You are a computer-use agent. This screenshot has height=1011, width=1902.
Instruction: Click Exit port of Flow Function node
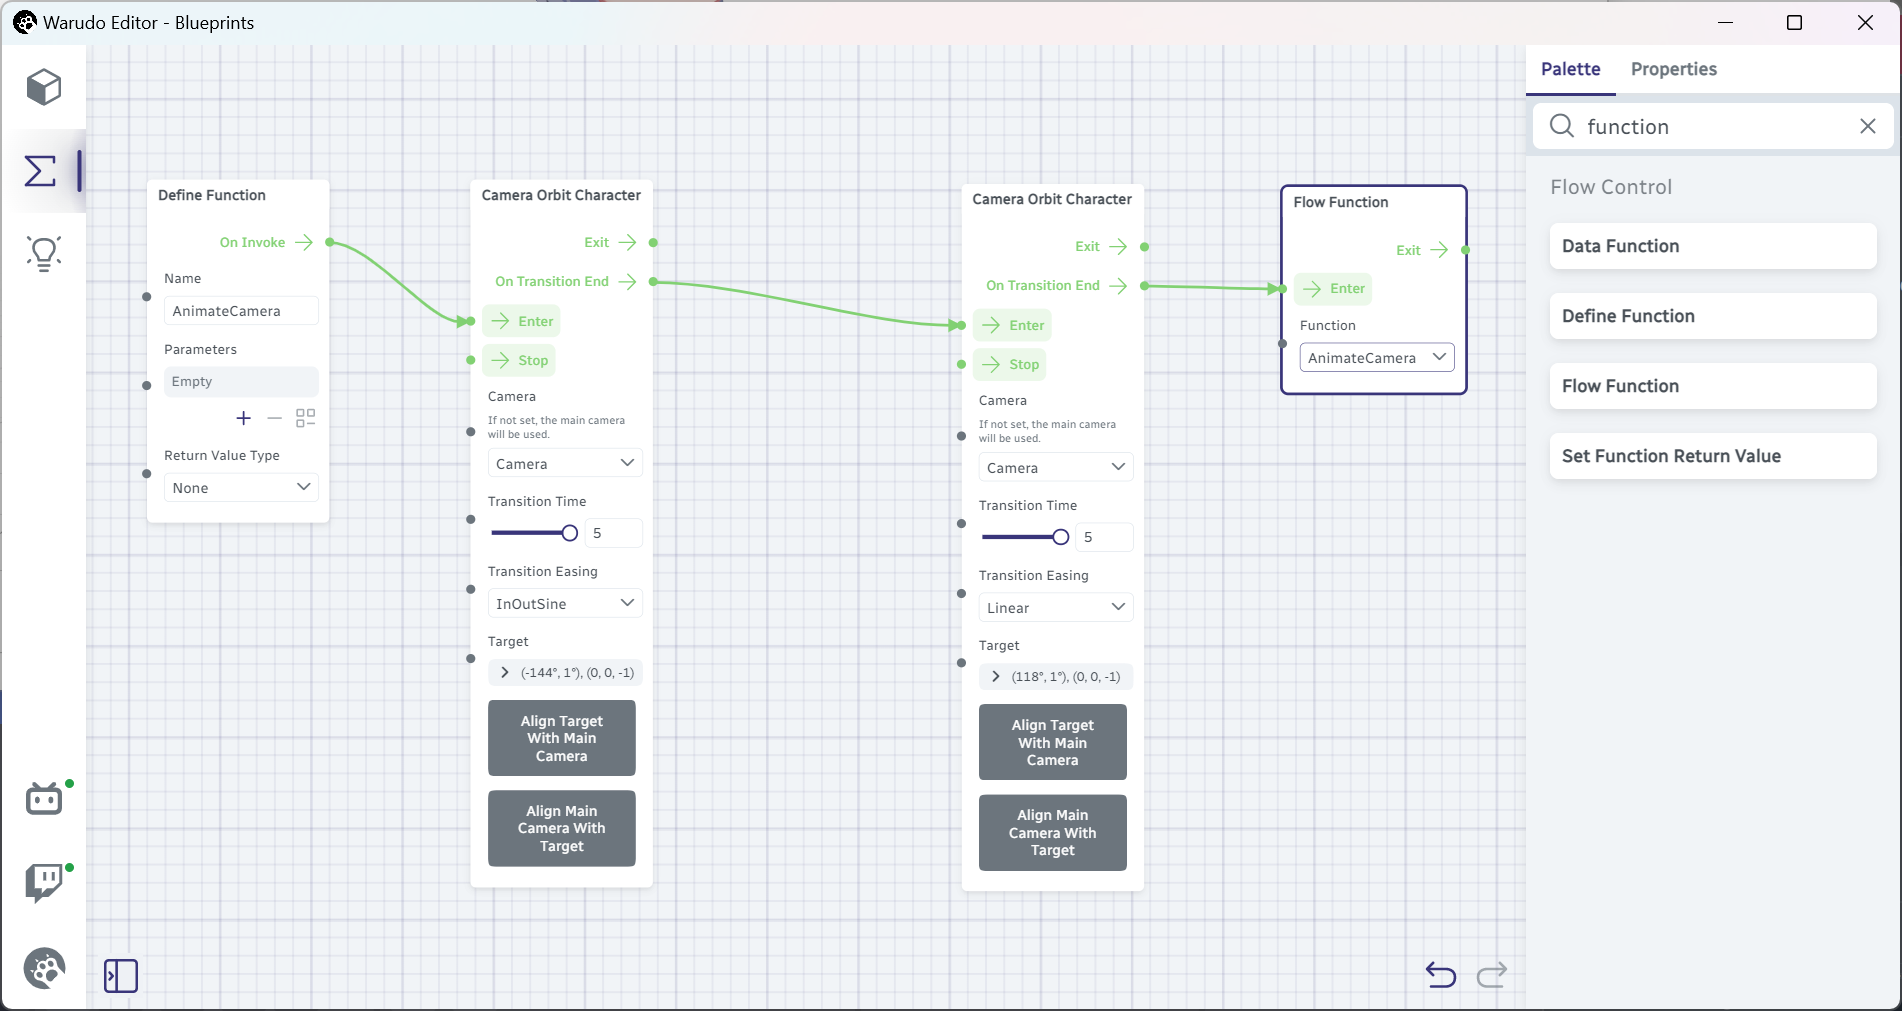click(x=1465, y=250)
